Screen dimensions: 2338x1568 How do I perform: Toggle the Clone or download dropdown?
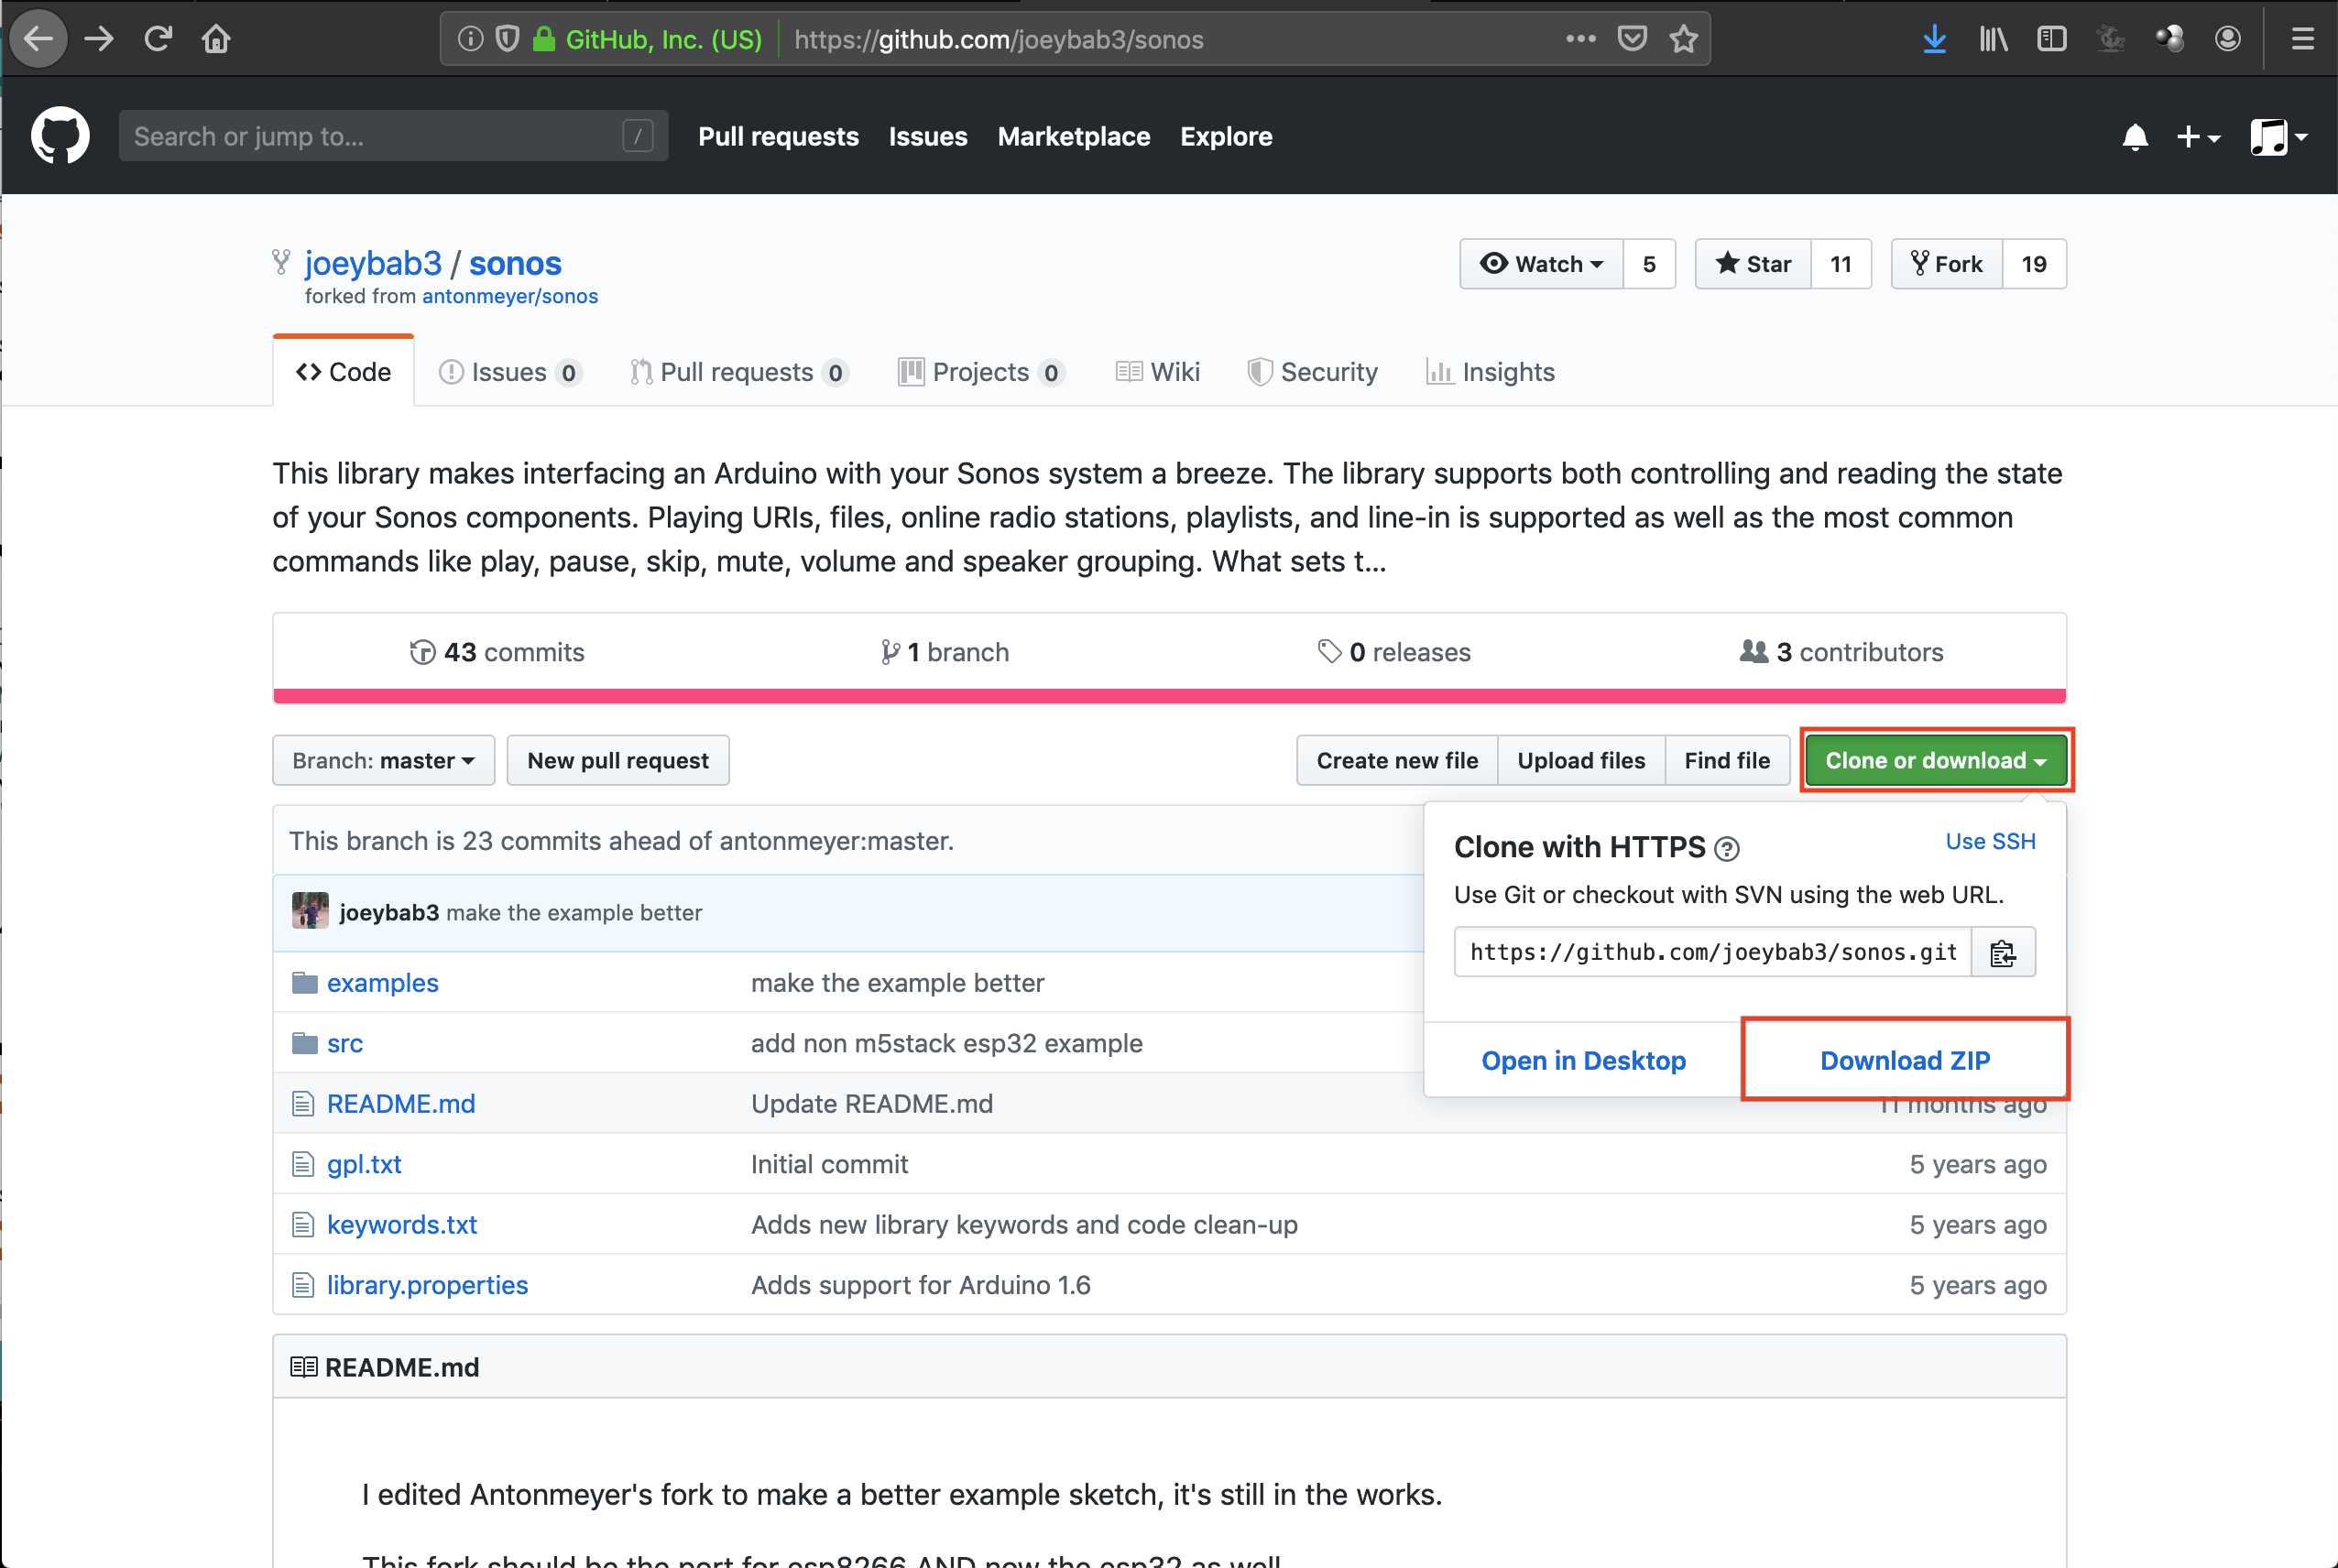click(x=1936, y=761)
